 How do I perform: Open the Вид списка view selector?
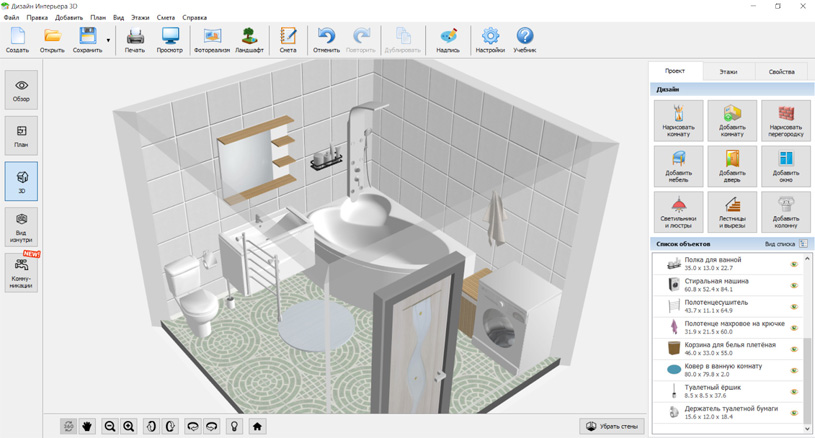click(786, 244)
